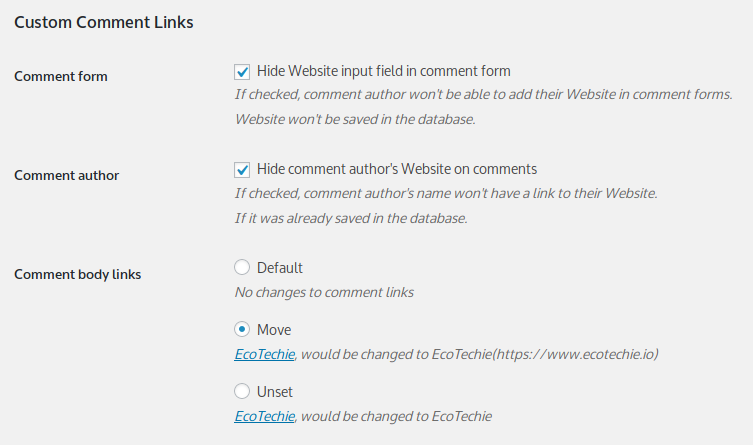The height and width of the screenshot is (445, 753).
Task: Open the EcoTechie link under Move
Action: 265,354
